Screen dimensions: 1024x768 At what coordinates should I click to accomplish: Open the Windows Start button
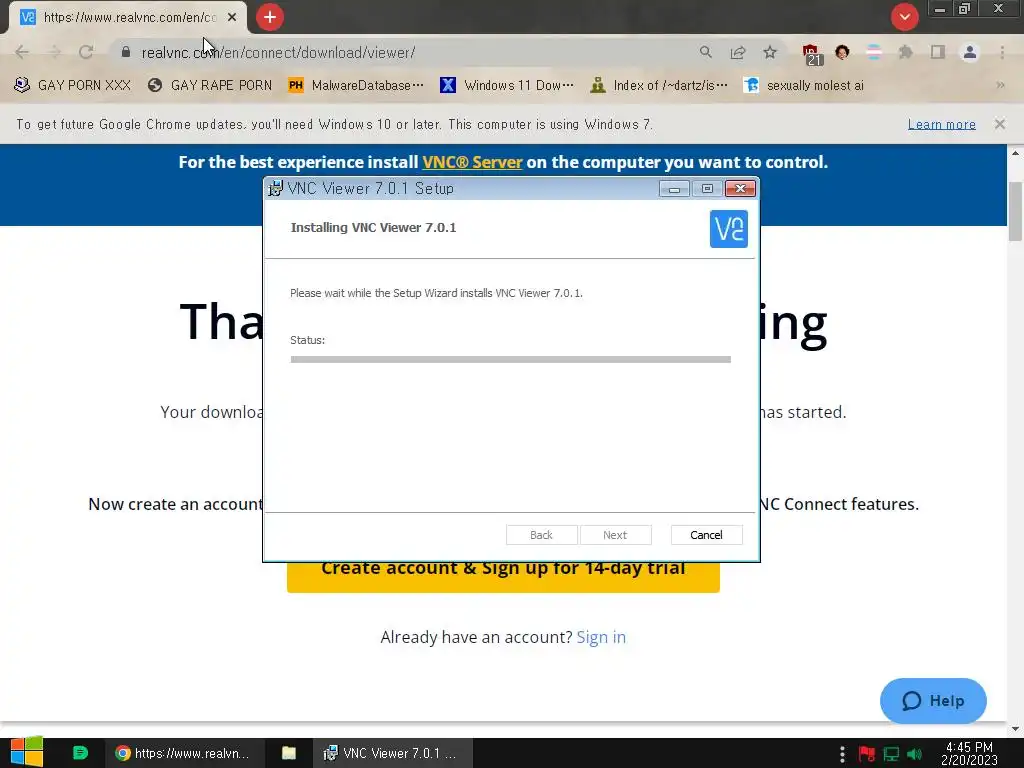27,752
